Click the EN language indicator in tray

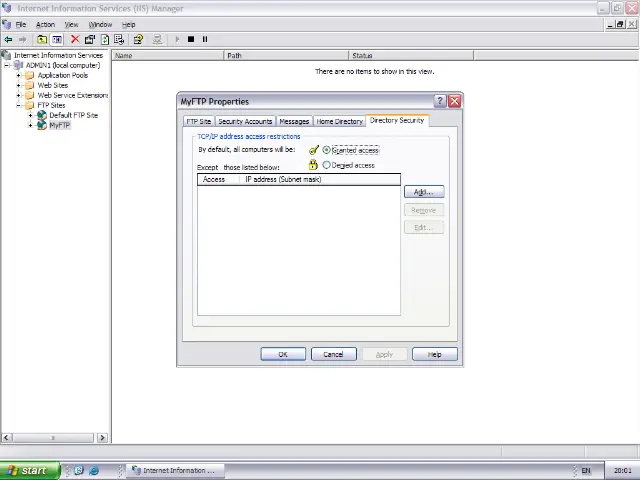pos(586,471)
